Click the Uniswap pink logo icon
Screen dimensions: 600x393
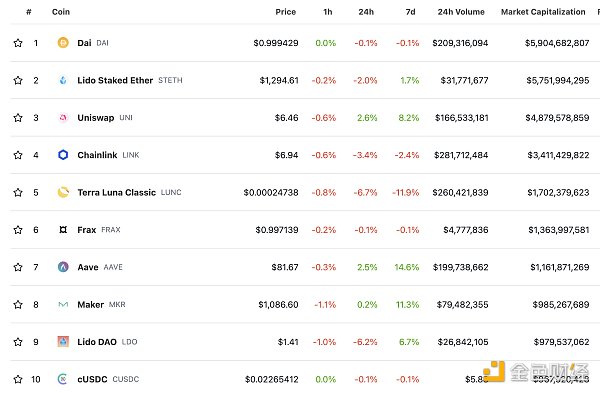click(63, 117)
